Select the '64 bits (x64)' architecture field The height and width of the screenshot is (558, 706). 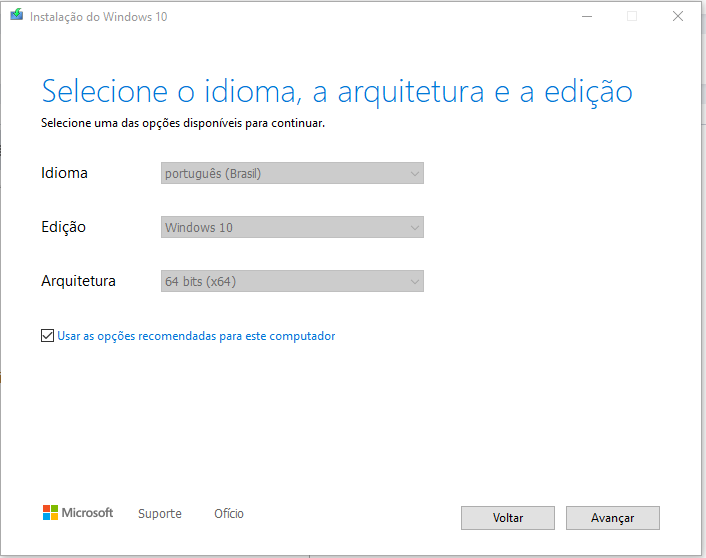[292, 281]
